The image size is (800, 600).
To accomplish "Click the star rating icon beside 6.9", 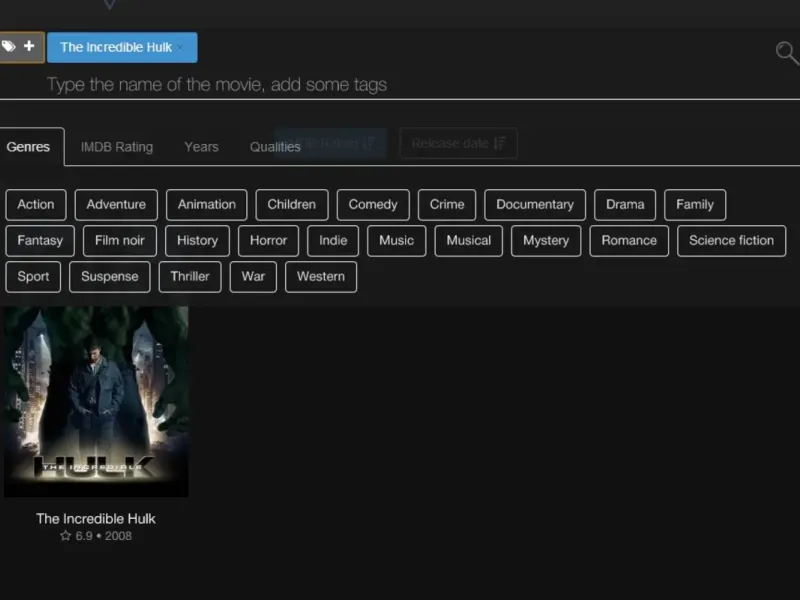I will click(65, 536).
